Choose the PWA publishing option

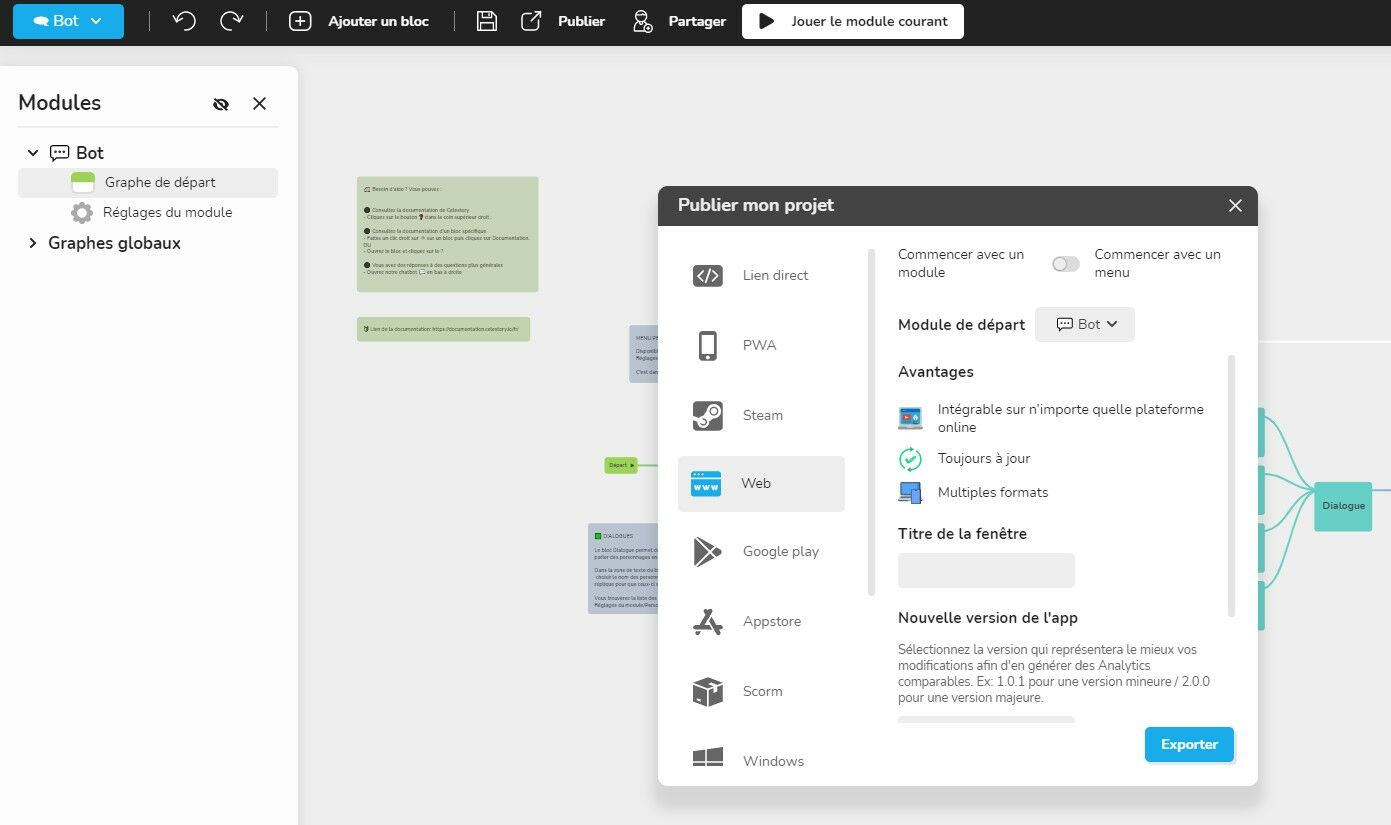pos(761,345)
